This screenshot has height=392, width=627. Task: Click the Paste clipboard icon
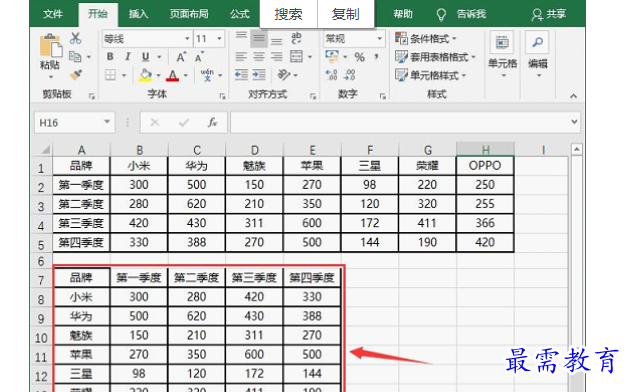[x=51, y=46]
